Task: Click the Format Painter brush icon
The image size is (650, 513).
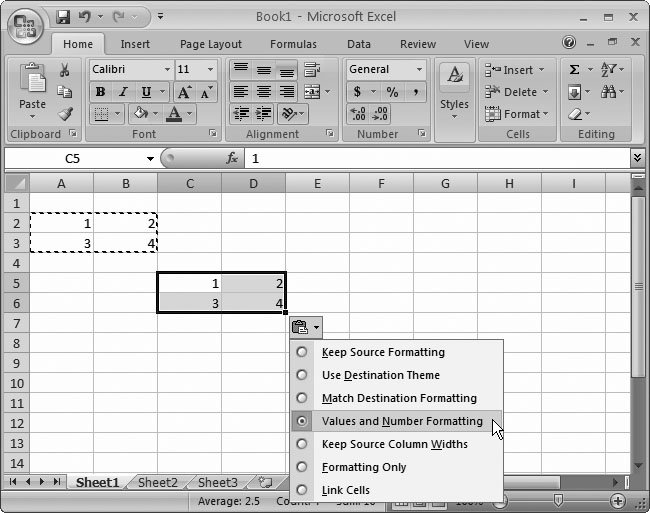Action: pyautogui.click(x=65, y=114)
